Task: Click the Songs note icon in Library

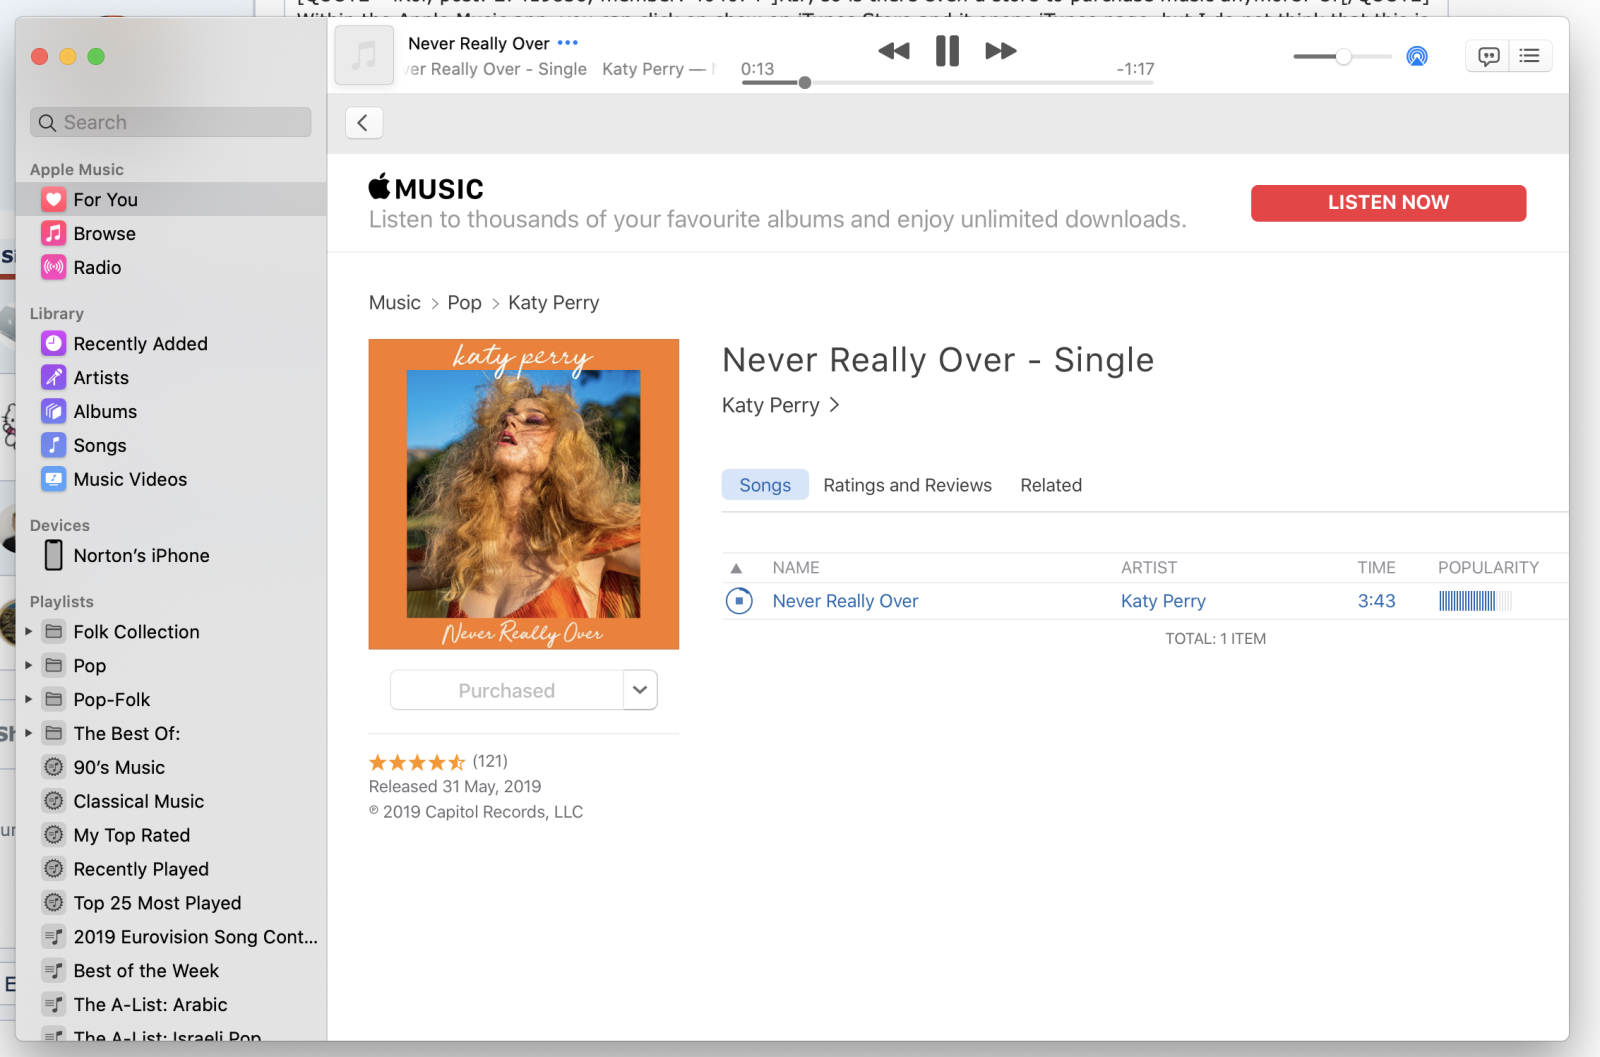Action: pyautogui.click(x=54, y=446)
